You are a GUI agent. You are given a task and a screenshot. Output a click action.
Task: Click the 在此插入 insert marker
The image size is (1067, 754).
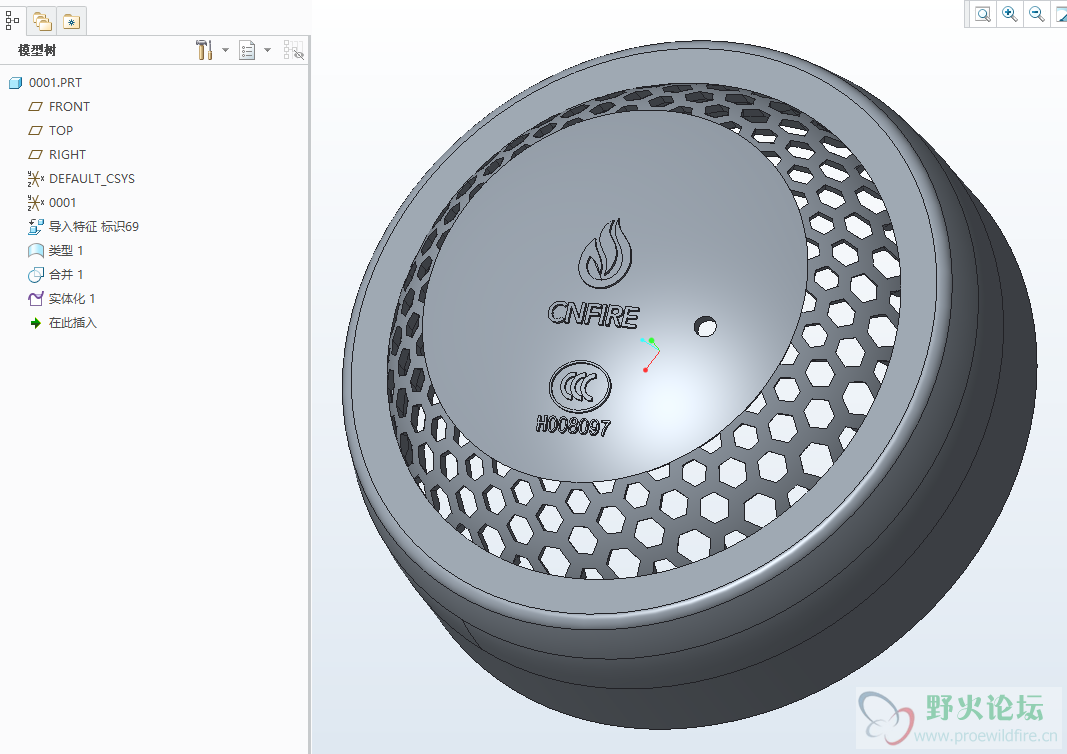[x=72, y=323]
